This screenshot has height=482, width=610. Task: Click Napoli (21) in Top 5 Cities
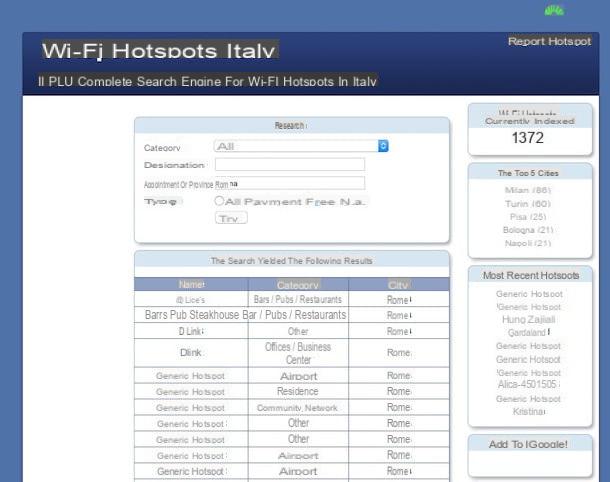[528, 243]
